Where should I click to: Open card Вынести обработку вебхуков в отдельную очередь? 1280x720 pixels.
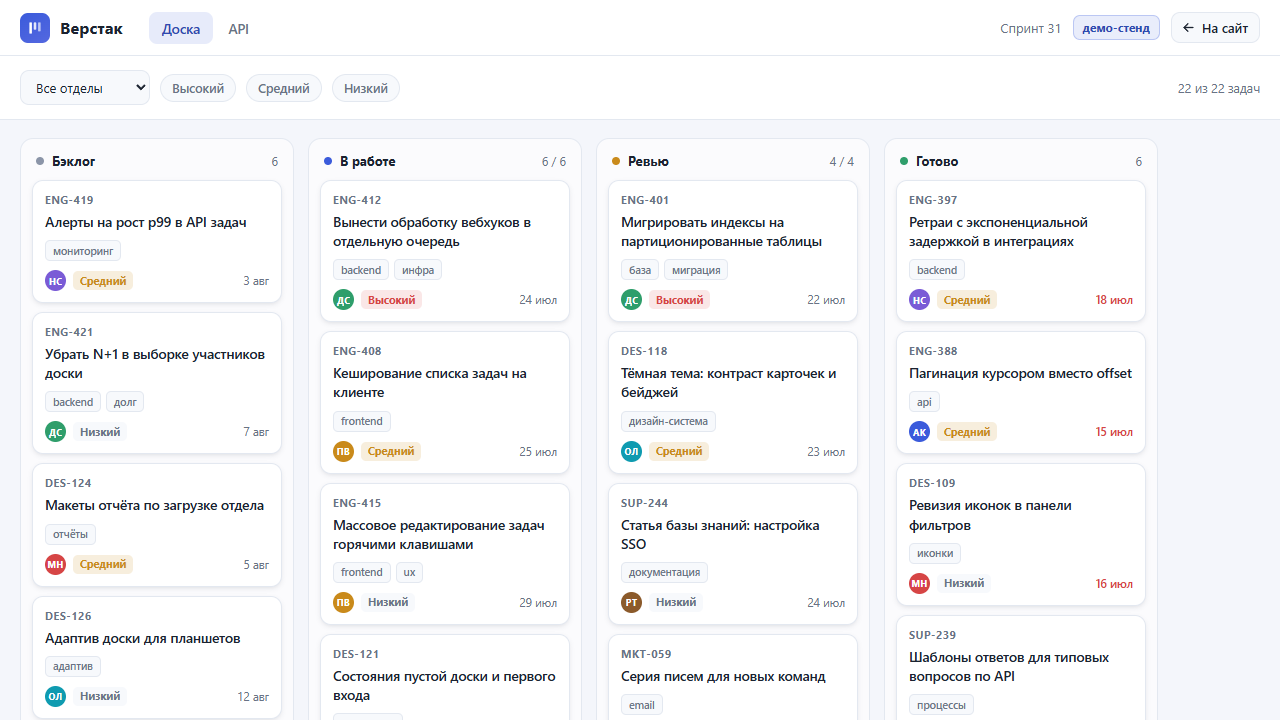click(x=445, y=251)
